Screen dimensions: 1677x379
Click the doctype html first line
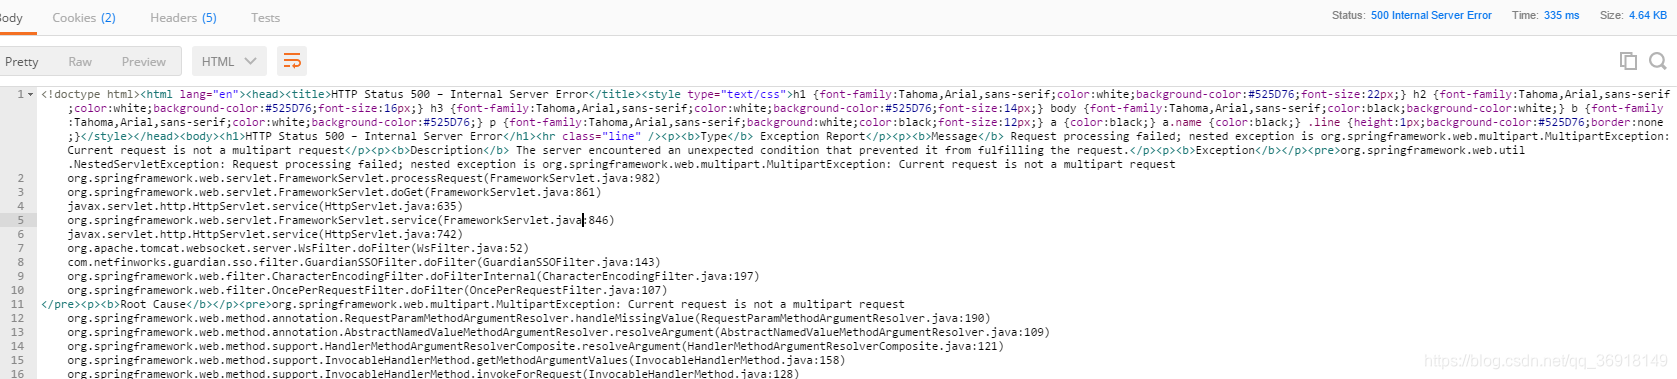855,94
